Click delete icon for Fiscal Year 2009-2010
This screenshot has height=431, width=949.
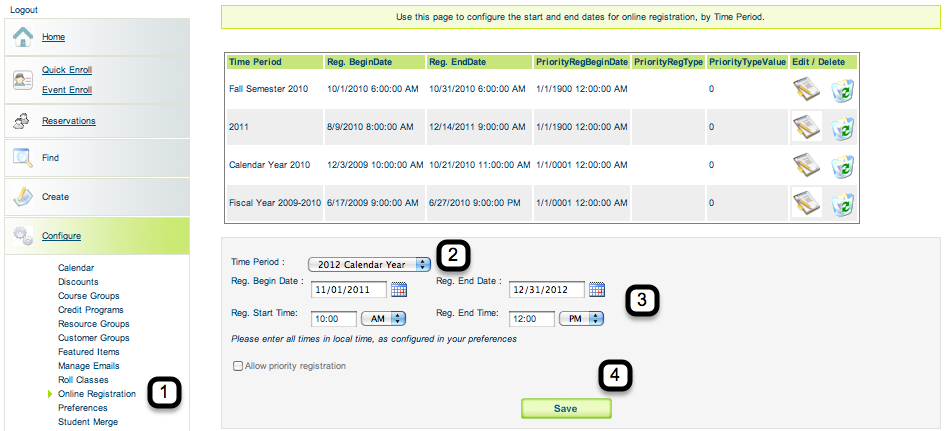point(842,203)
